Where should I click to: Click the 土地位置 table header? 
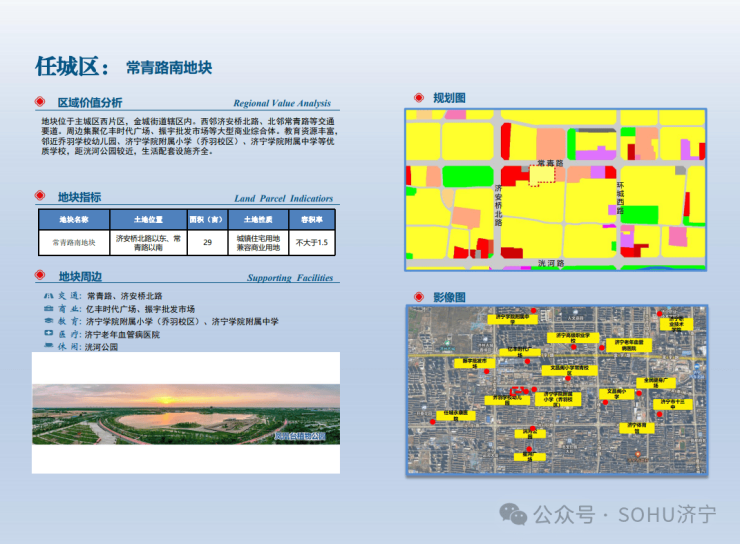[x=149, y=219]
